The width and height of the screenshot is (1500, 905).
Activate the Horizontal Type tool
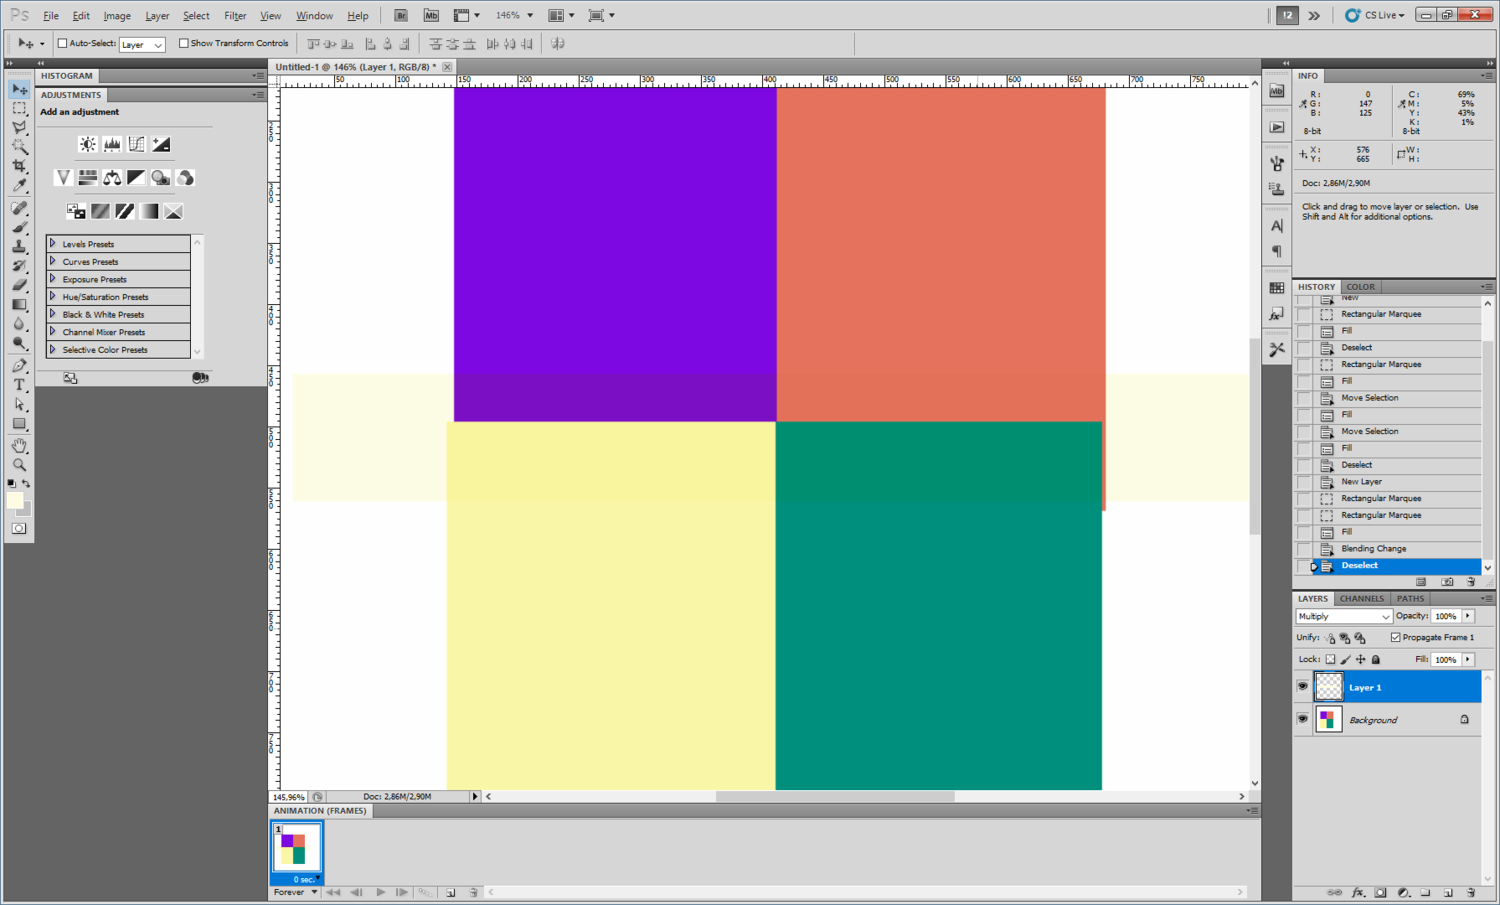tap(19, 385)
